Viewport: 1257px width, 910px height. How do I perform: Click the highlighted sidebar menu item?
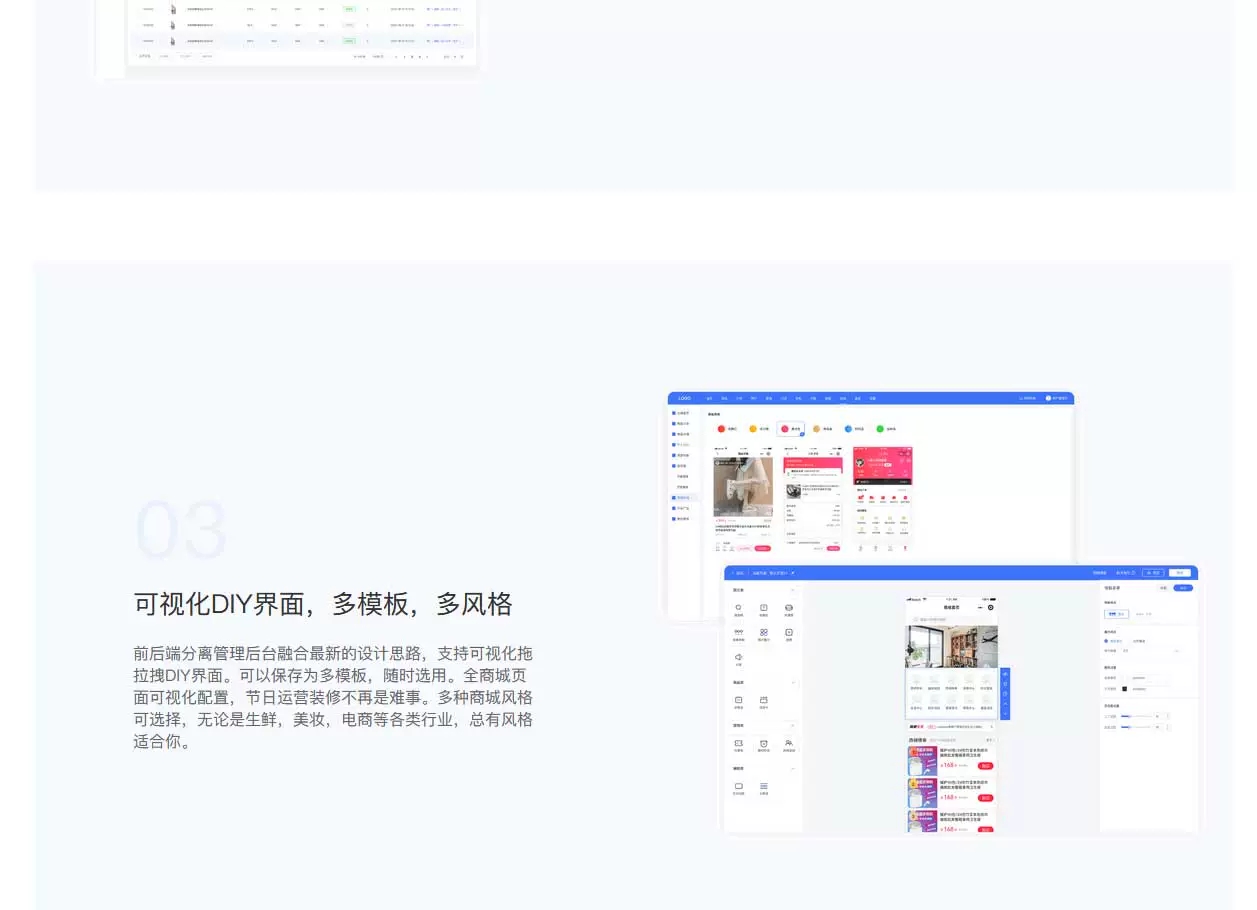click(682, 497)
